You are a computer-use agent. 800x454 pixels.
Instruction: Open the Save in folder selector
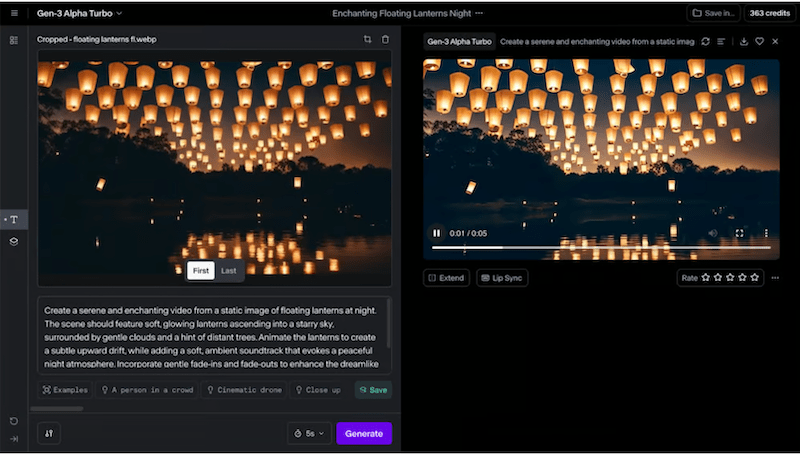tap(712, 13)
